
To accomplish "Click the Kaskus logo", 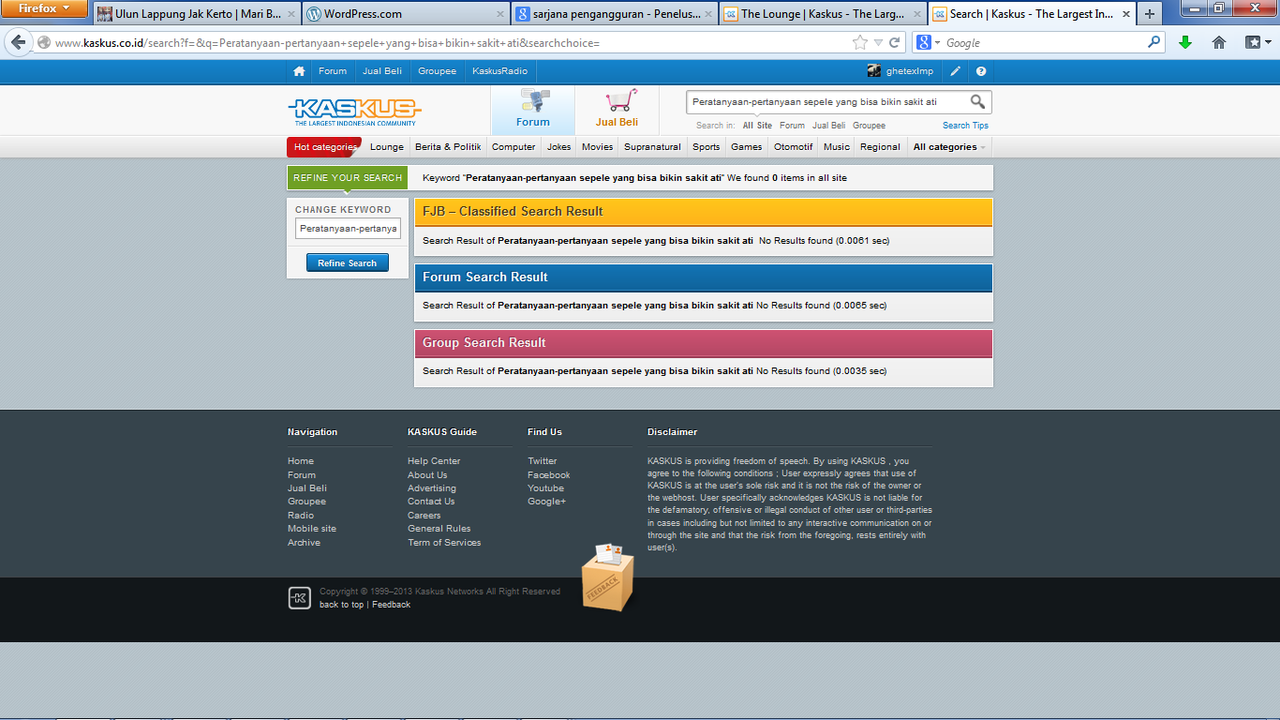I will click(x=355, y=111).
